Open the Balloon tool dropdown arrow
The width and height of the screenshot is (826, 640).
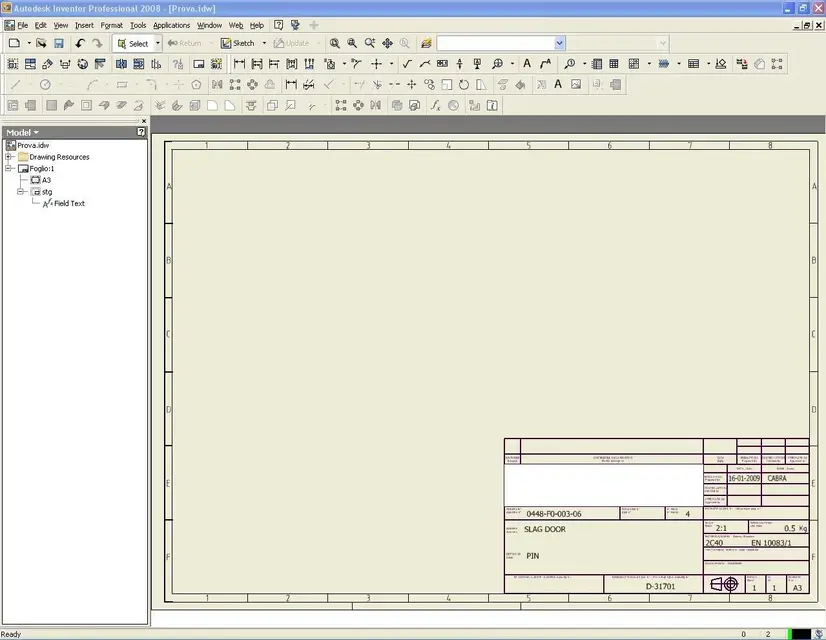584,64
